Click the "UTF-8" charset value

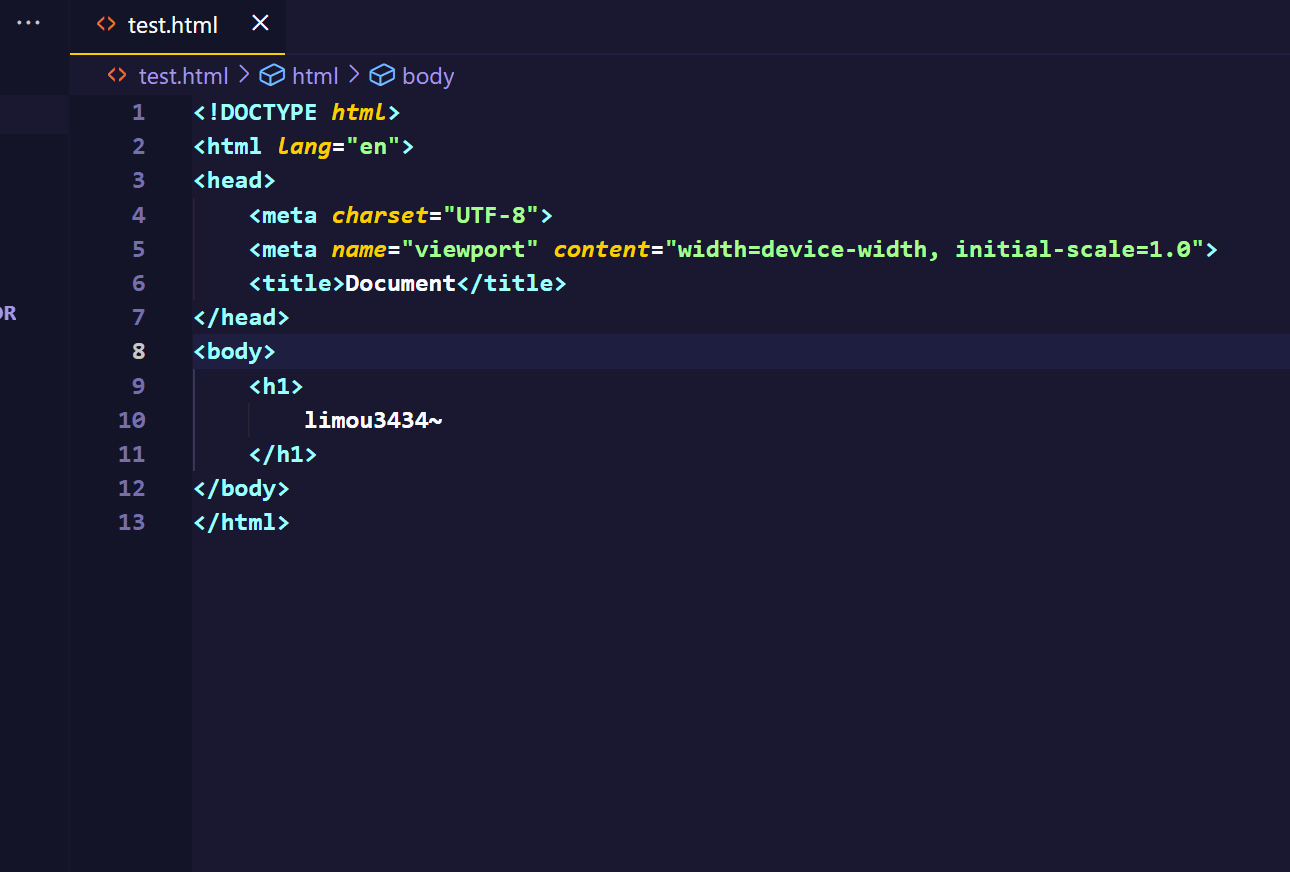(x=491, y=215)
